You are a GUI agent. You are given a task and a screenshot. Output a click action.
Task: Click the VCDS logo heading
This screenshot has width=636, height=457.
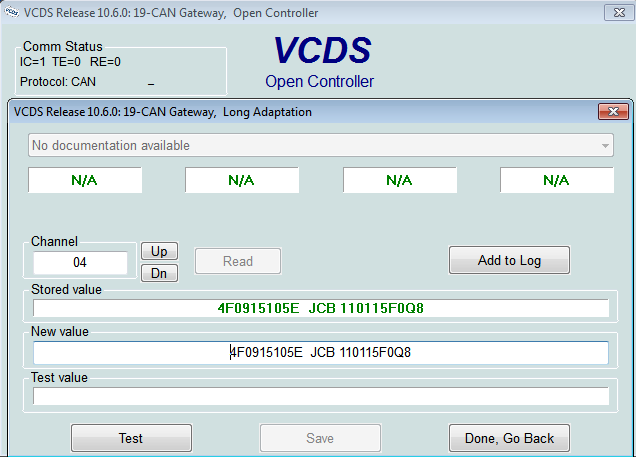(322, 50)
